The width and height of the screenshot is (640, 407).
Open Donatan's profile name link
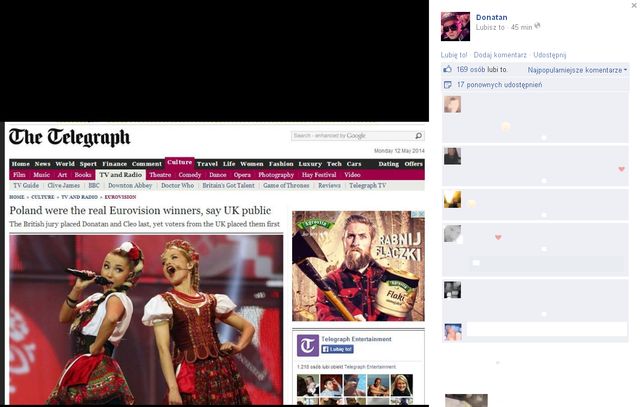coord(491,17)
